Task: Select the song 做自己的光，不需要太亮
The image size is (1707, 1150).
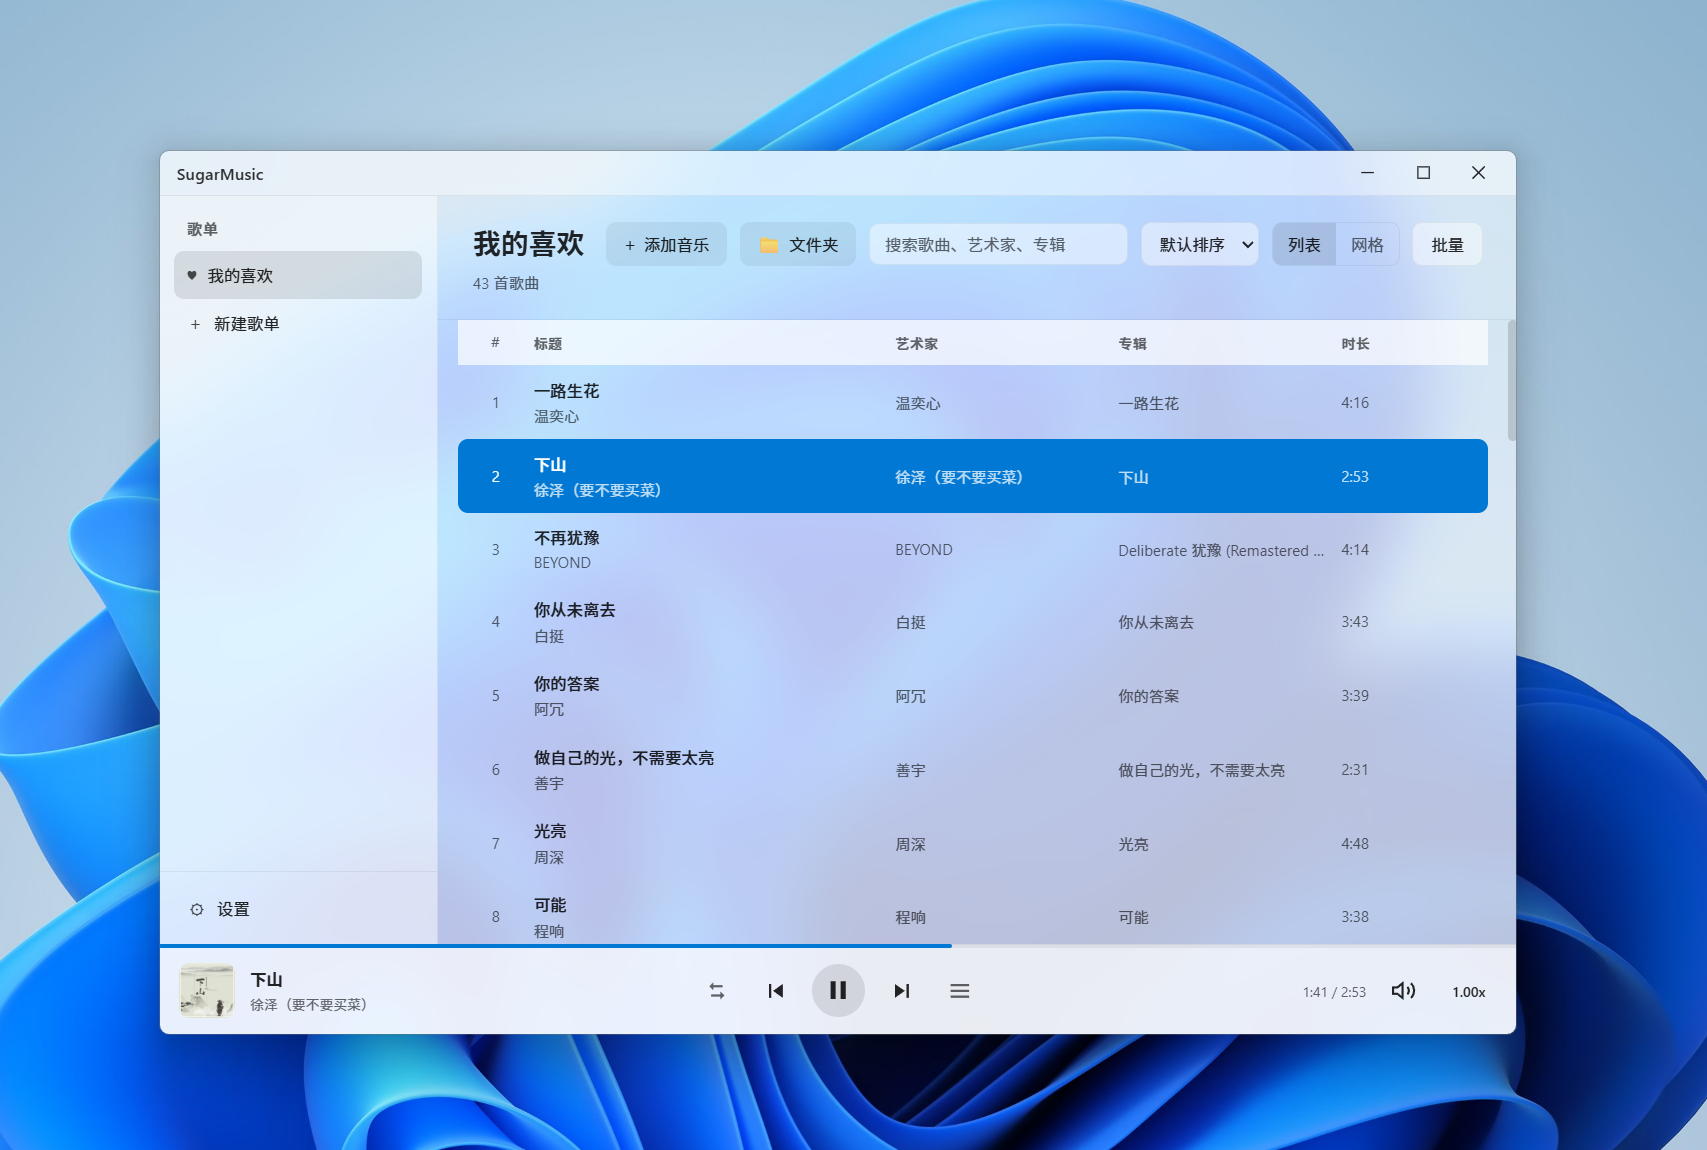Action: [x=973, y=770]
